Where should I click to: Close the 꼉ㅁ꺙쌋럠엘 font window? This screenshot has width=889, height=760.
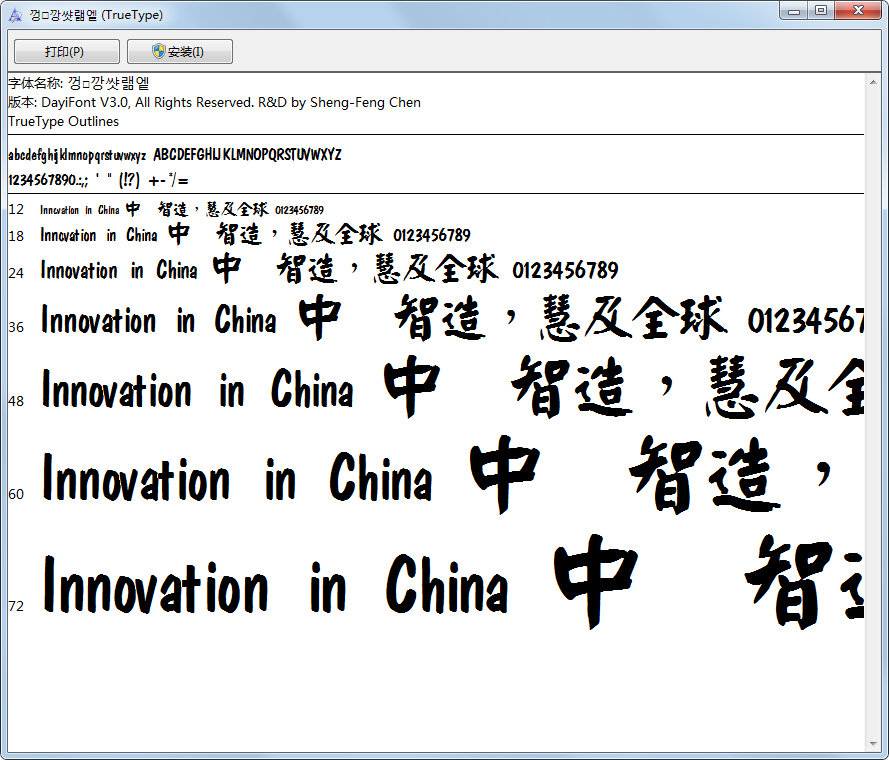coord(856,11)
